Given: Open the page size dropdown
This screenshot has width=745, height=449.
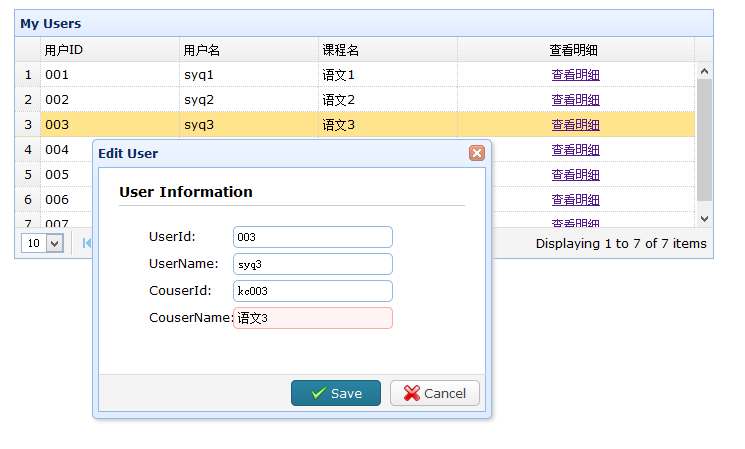Looking at the screenshot, I should [55, 243].
